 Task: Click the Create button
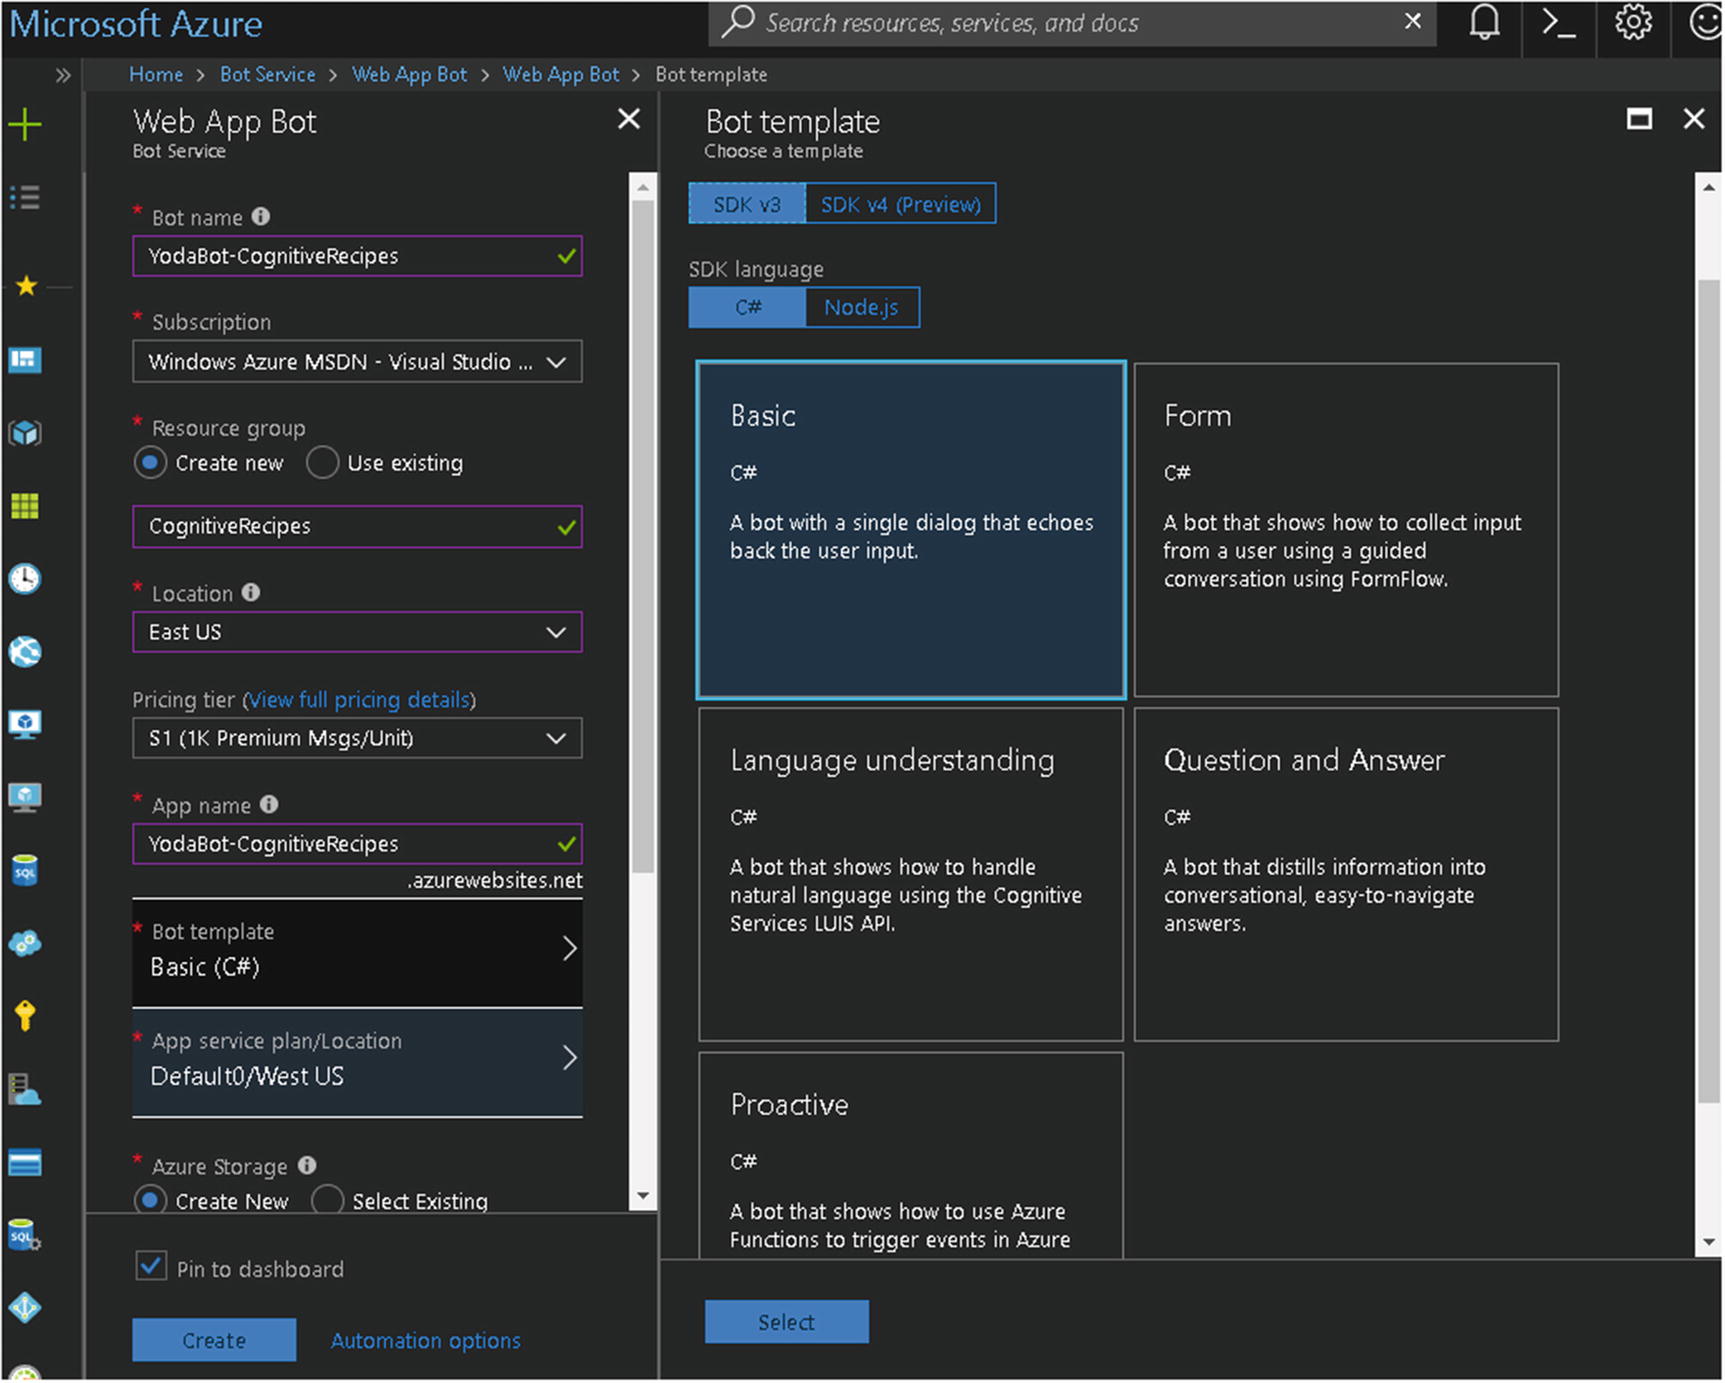click(x=214, y=1340)
